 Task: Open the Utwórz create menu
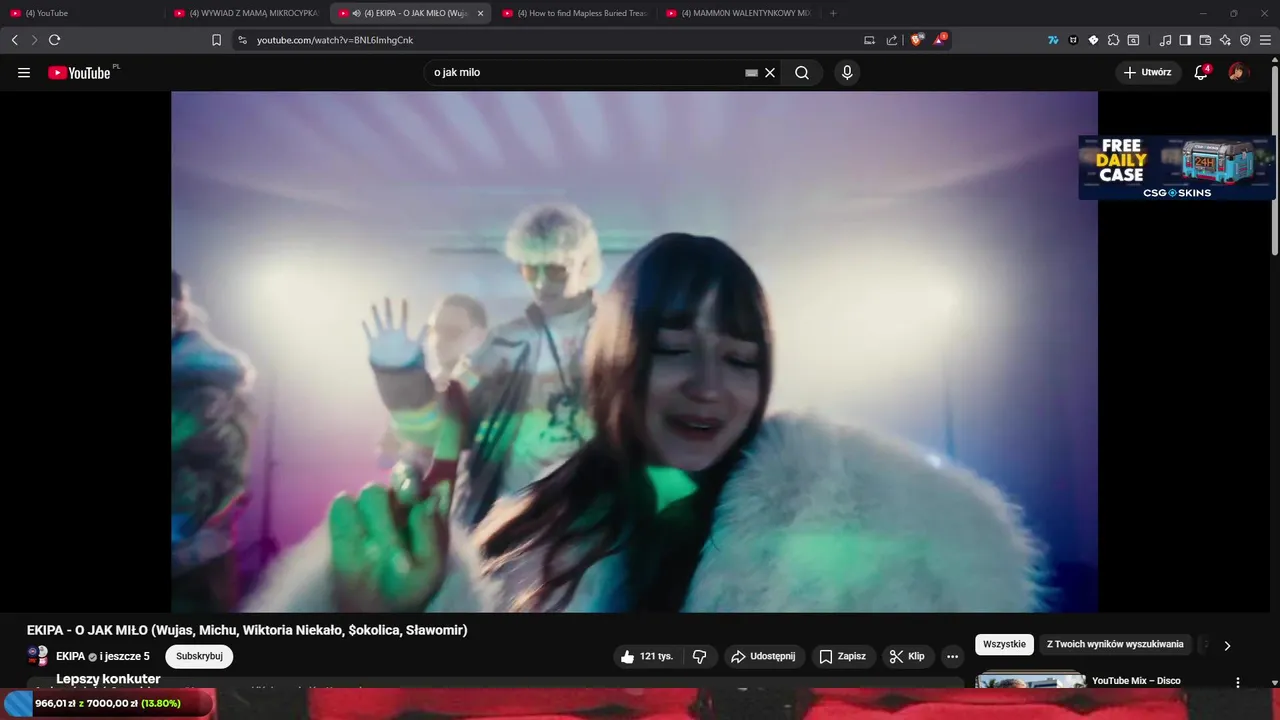tap(1148, 72)
